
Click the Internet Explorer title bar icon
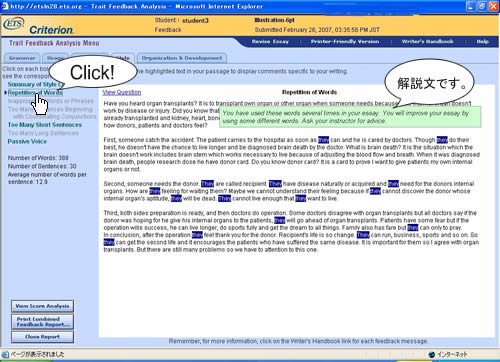5,6
